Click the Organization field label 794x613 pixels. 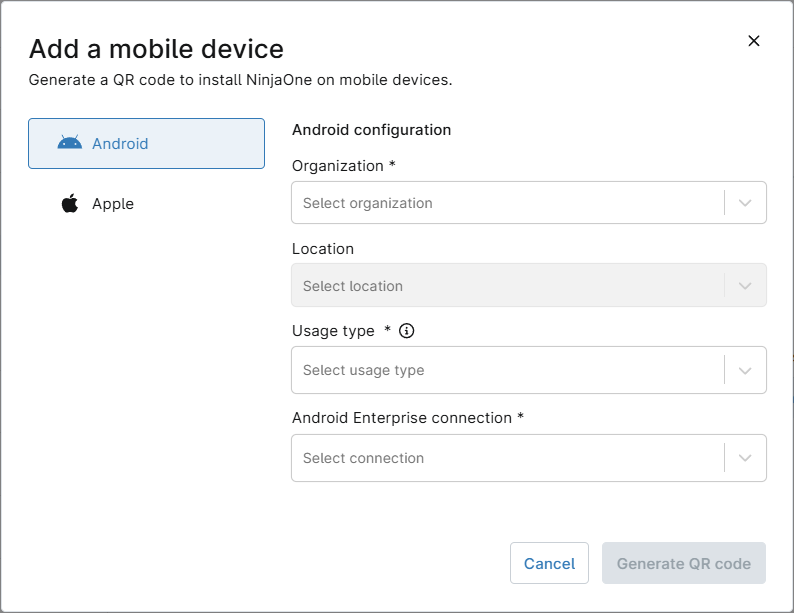(338, 166)
